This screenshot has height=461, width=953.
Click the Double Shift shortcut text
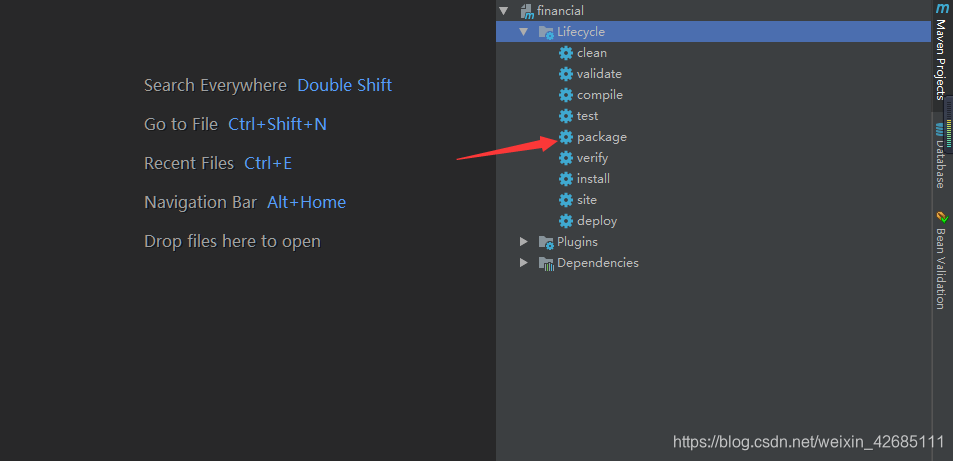[x=345, y=85]
